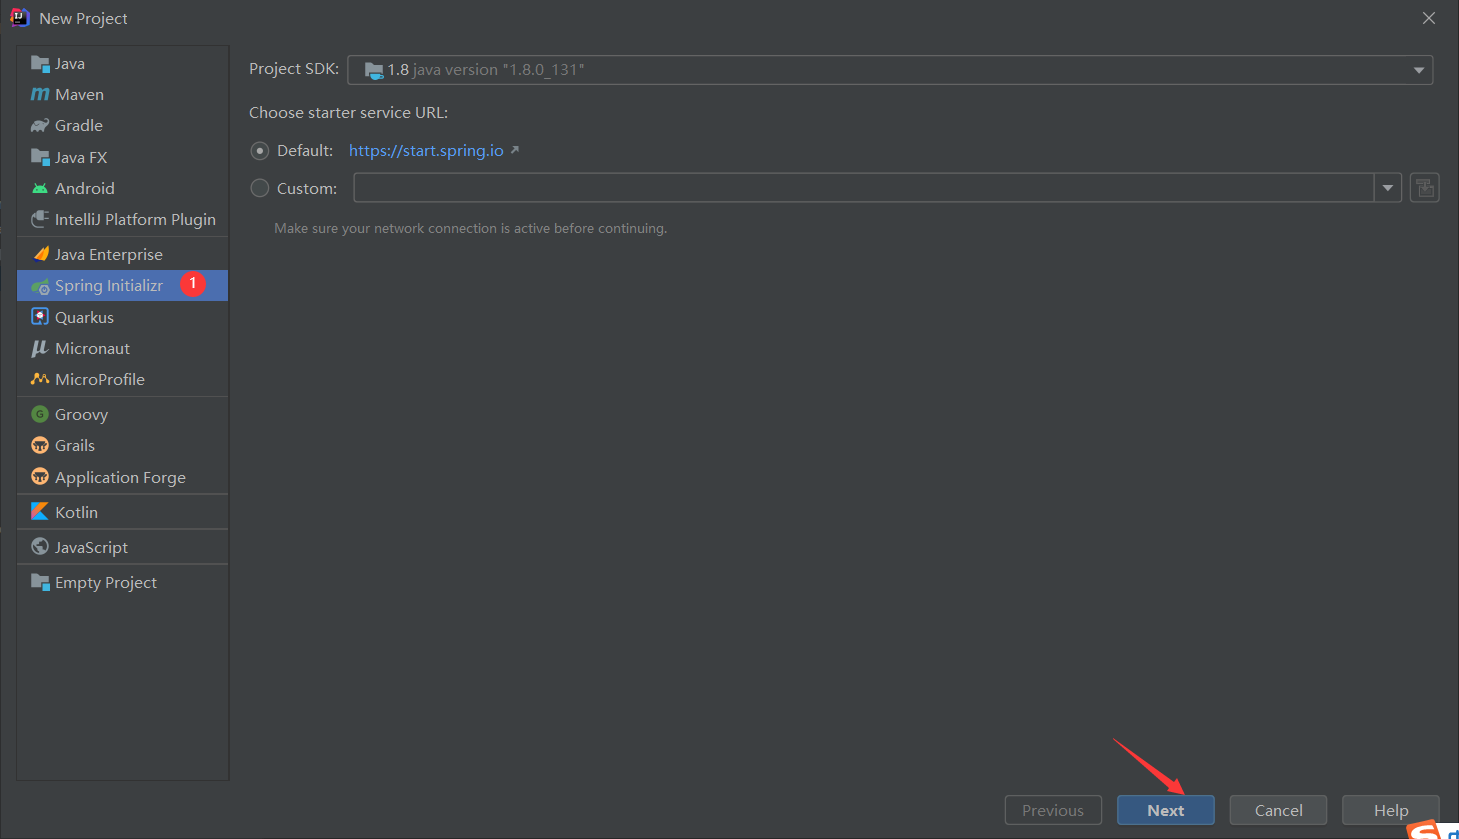The image size is (1459, 839).
Task: Select the Default starter URL radio button
Action: click(260, 151)
